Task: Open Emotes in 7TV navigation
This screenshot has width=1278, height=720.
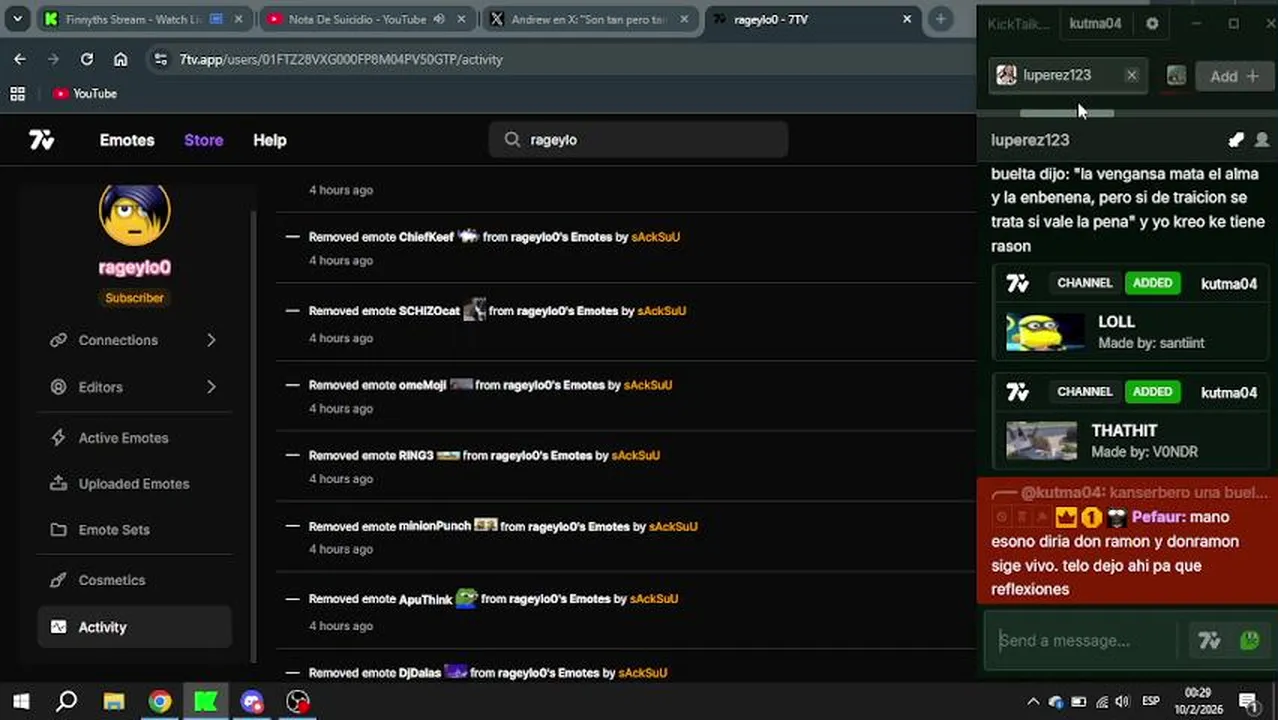Action: tap(127, 140)
